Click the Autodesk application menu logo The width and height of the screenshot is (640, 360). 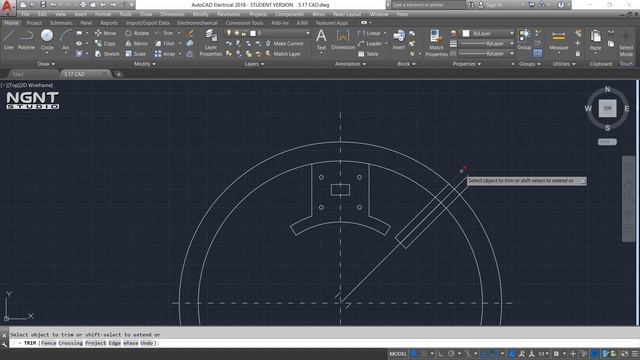(8, 7)
